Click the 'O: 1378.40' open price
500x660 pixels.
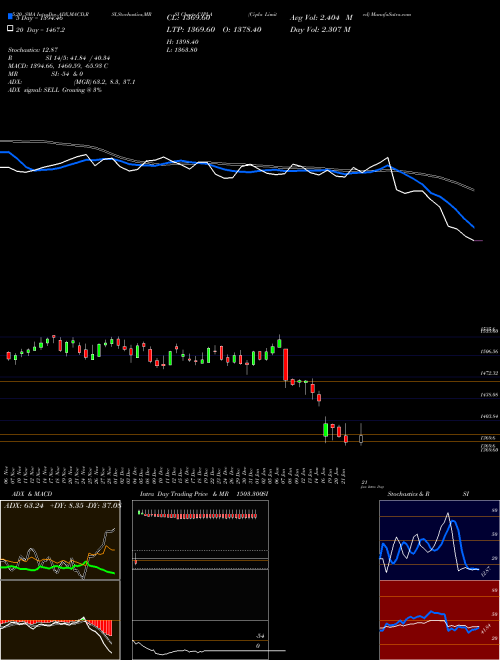(x=242, y=29)
